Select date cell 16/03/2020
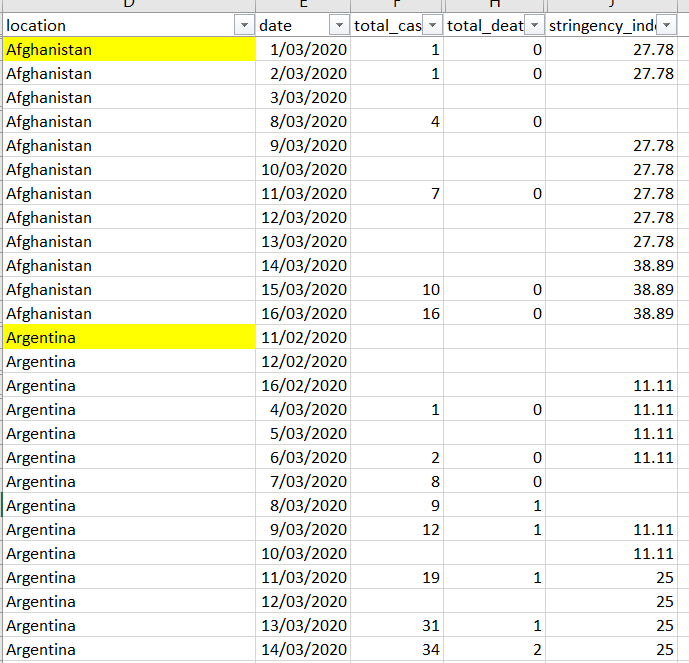The image size is (689, 663). pyautogui.click(x=303, y=313)
